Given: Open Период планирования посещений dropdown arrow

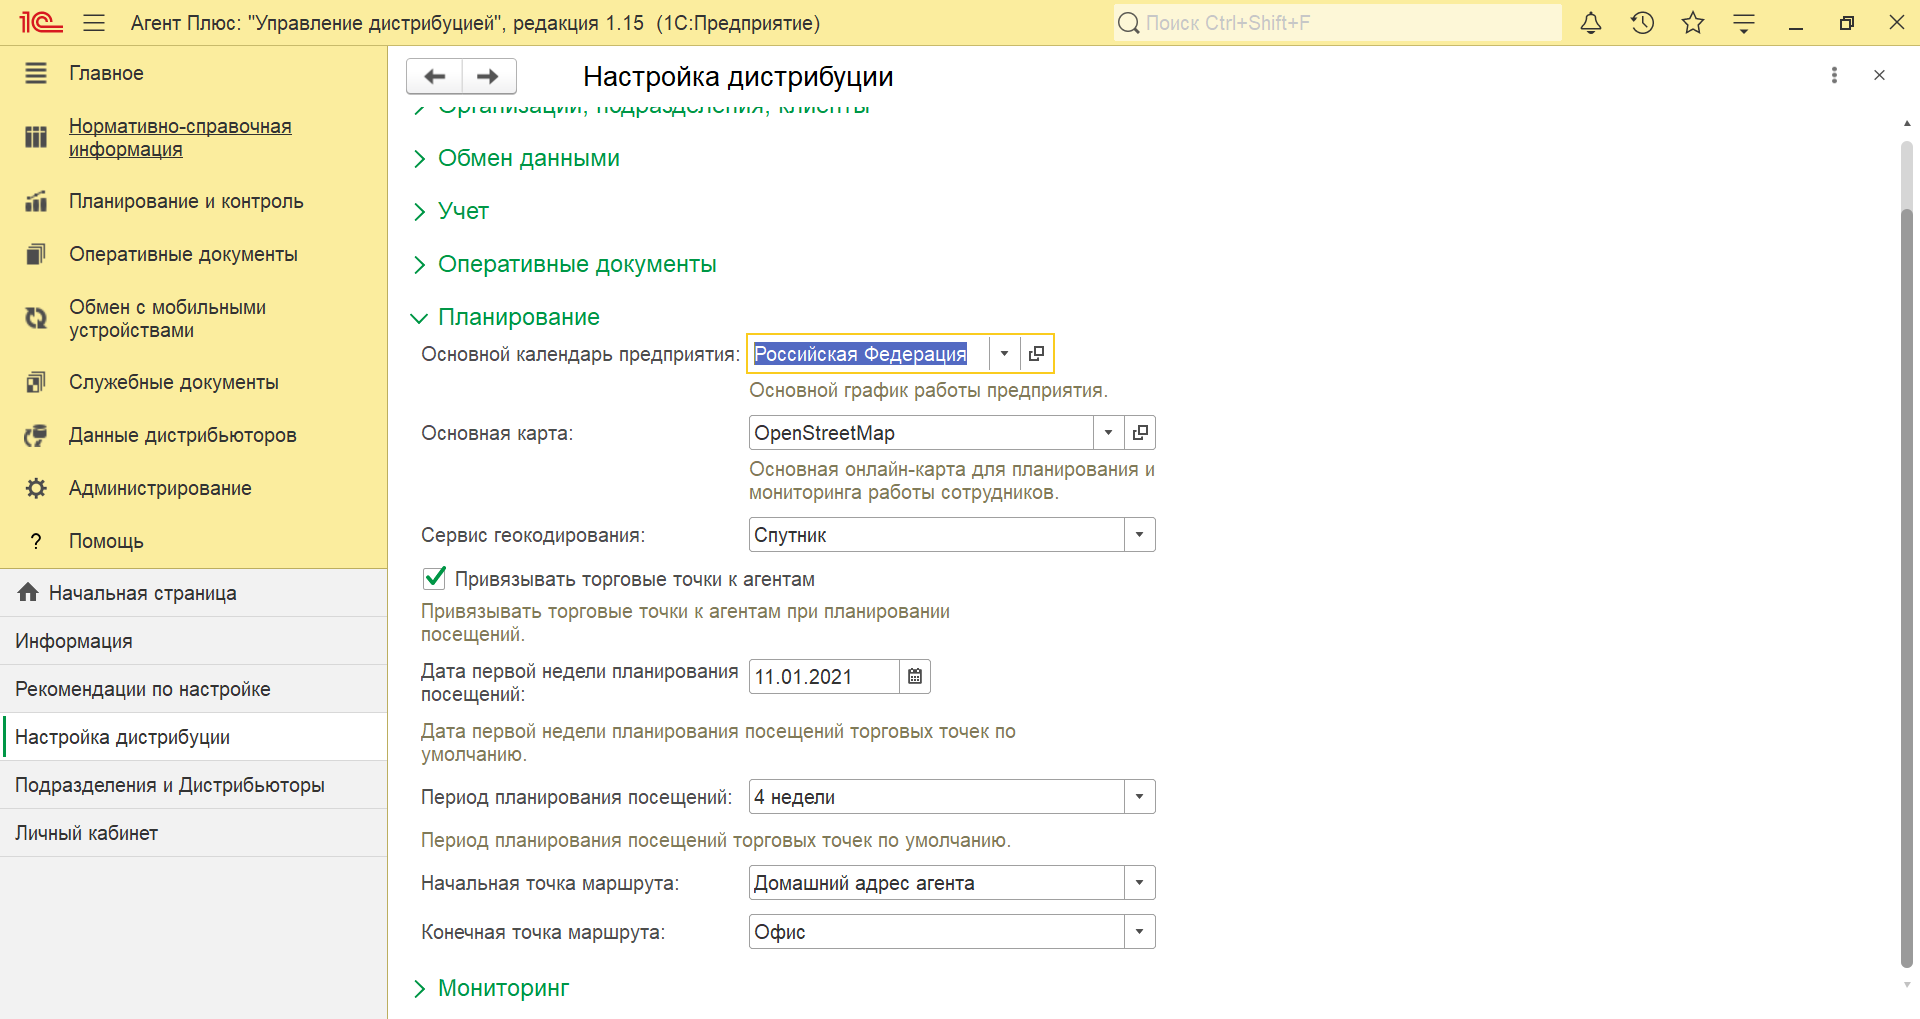Looking at the screenshot, I should click(1139, 797).
